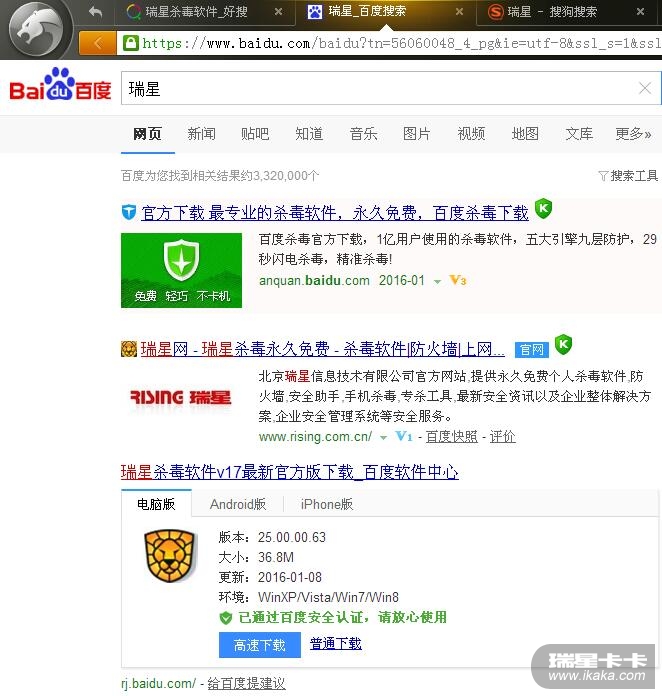Click the green K badge after Baidu antivirus title
This screenshot has height=696, width=662.
coord(543,209)
